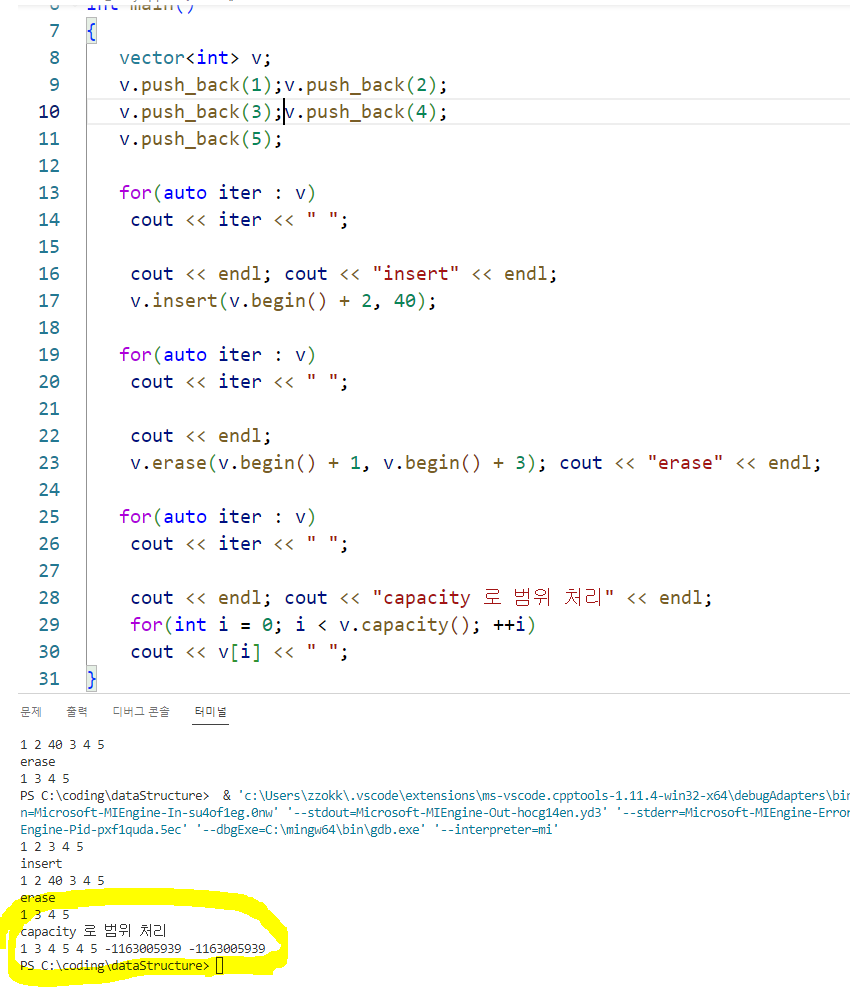Activate the 터미널 tab
The height and width of the screenshot is (987, 850).
click(210, 711)
